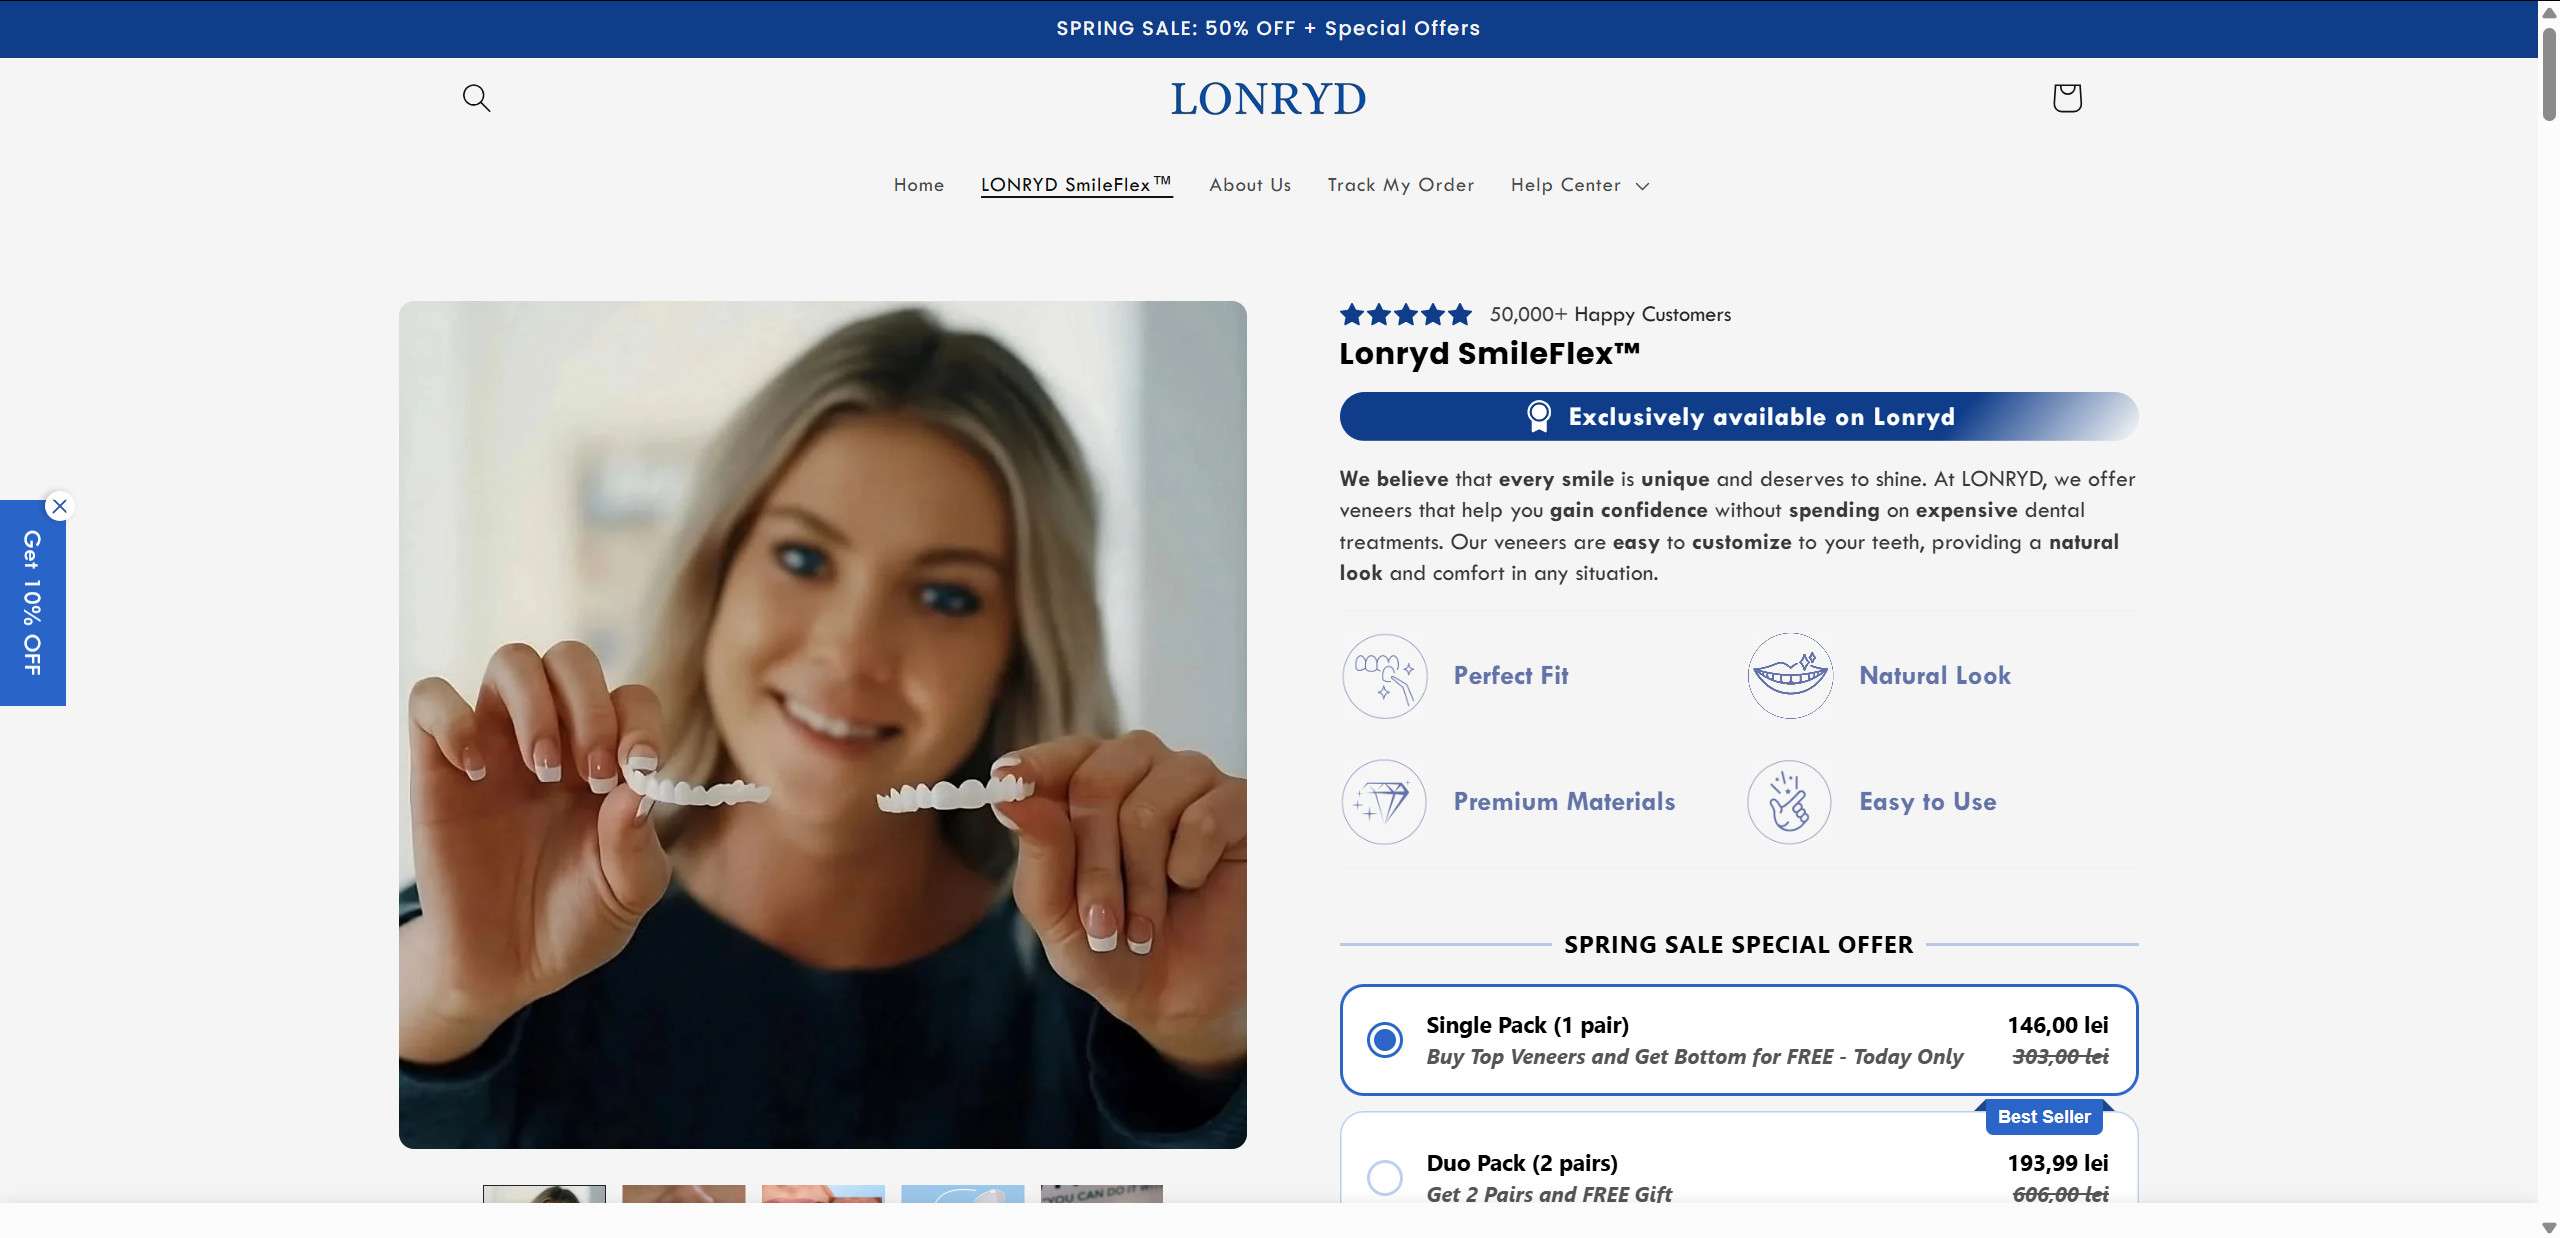Click the Premium Materials diamond icon
The height and width of the screenshot is (1238, 2560).
coord(1384,802)
